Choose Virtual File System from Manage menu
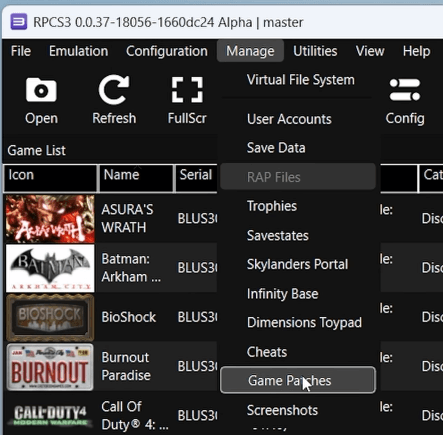This screenshot has height=435, width=443. click(298, 80)
